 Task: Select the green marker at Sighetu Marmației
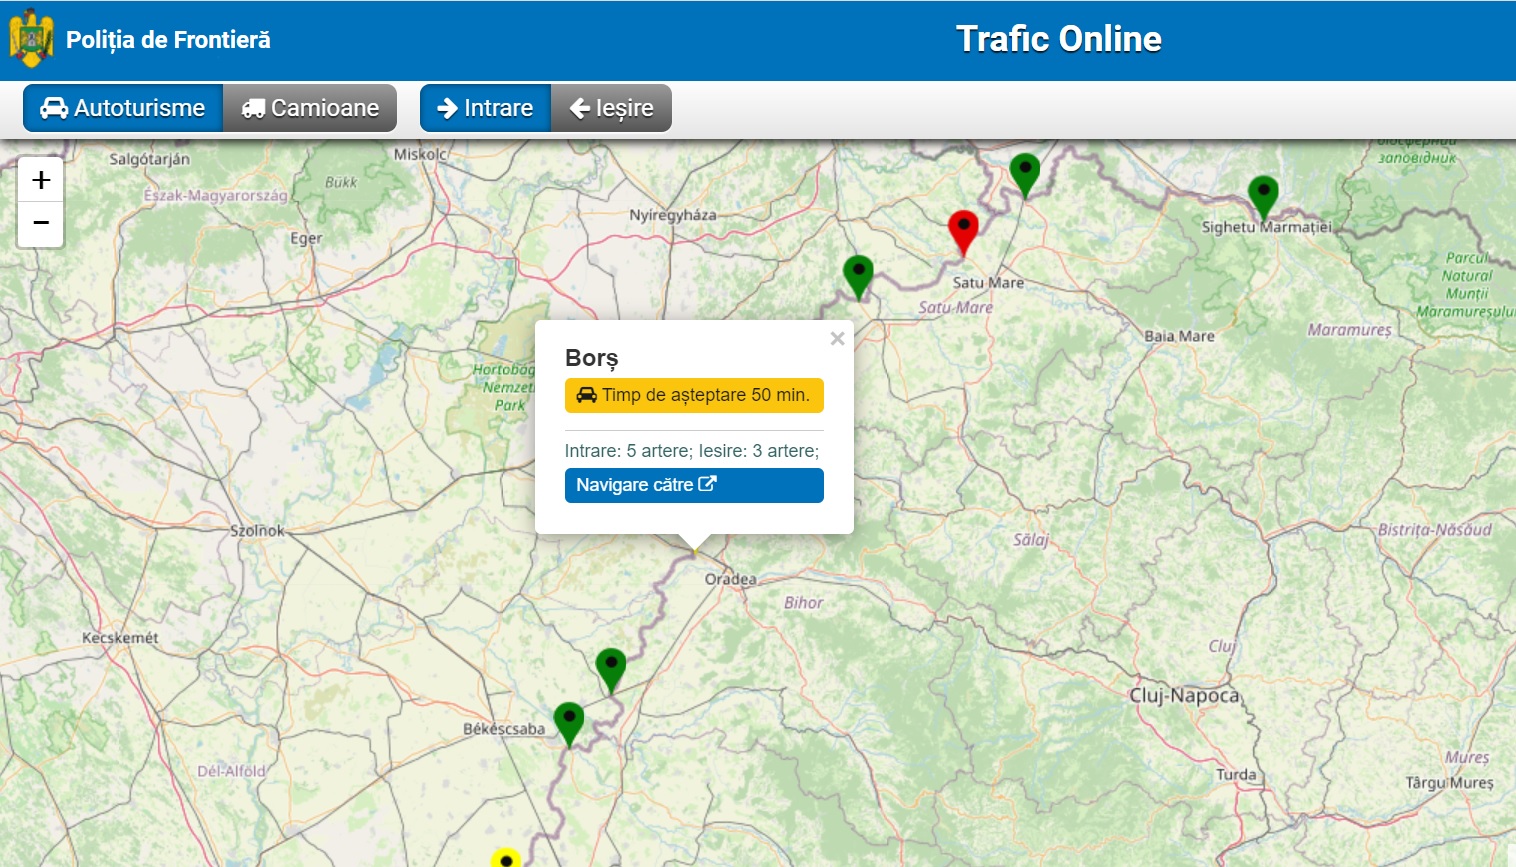click(x=1263, y=194)
